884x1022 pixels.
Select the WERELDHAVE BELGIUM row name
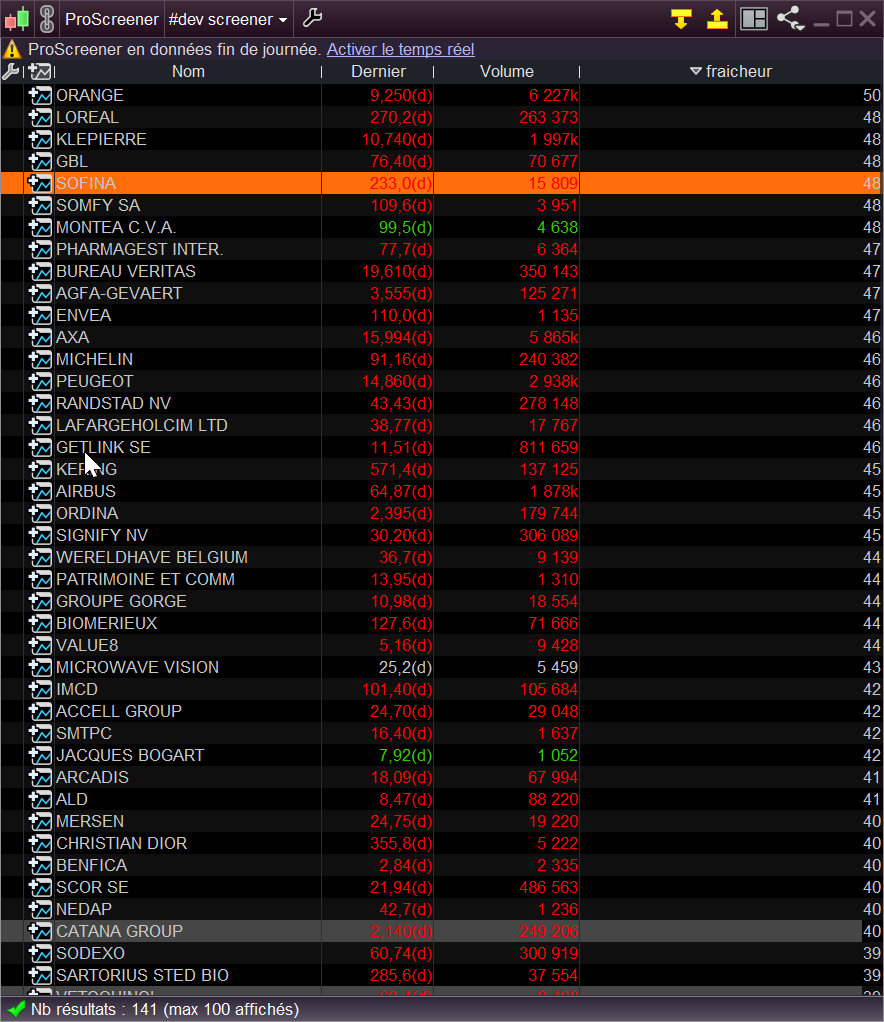coord(152,557)
